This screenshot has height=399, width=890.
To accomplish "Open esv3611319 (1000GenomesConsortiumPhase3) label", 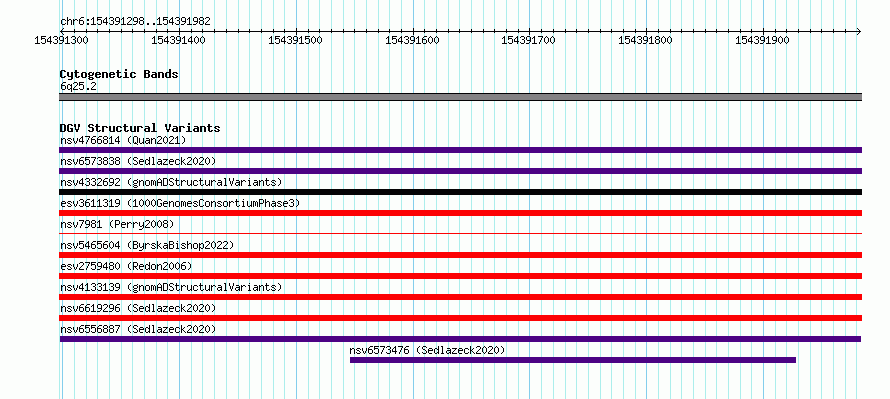I will coord(180,203).
